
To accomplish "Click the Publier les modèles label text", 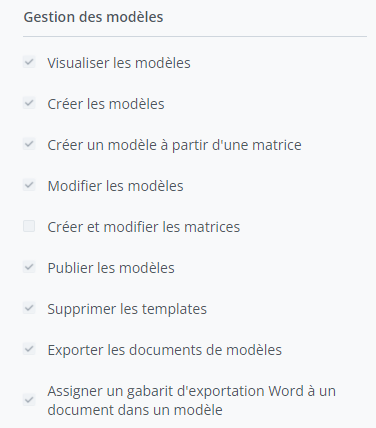I will tap(111, 268).
